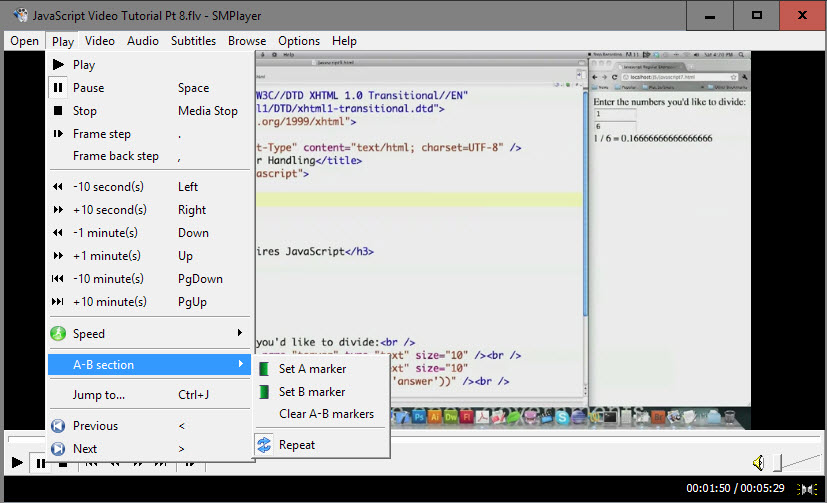The image size is (827, 503).
Task: Open the Open menu
Action: click(x=24, y=41)
